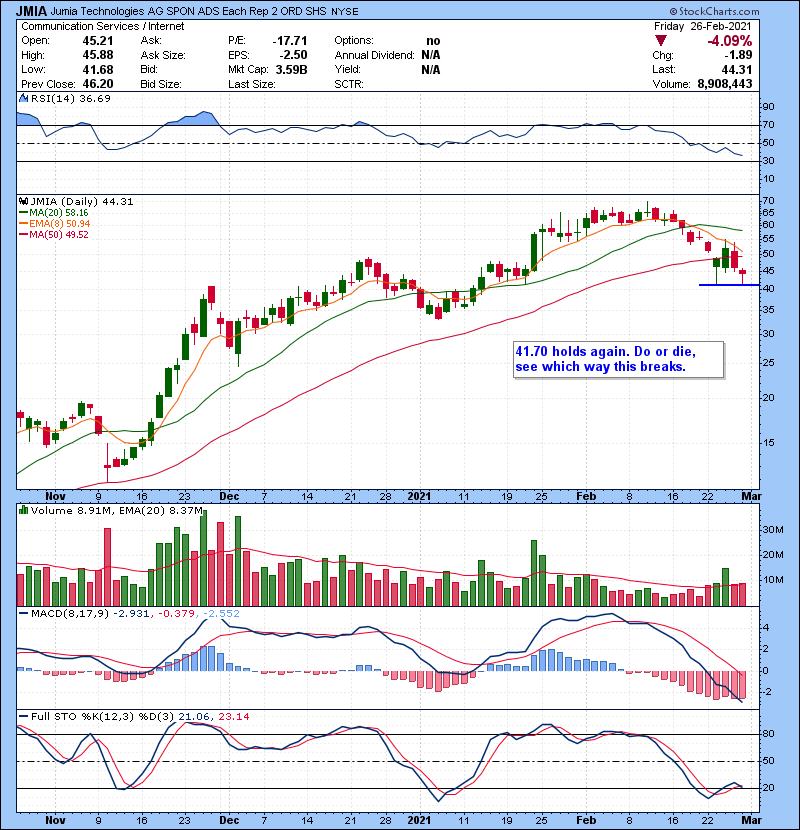
Task: Click the 70 level label on RSI axis
Action: 768,125
